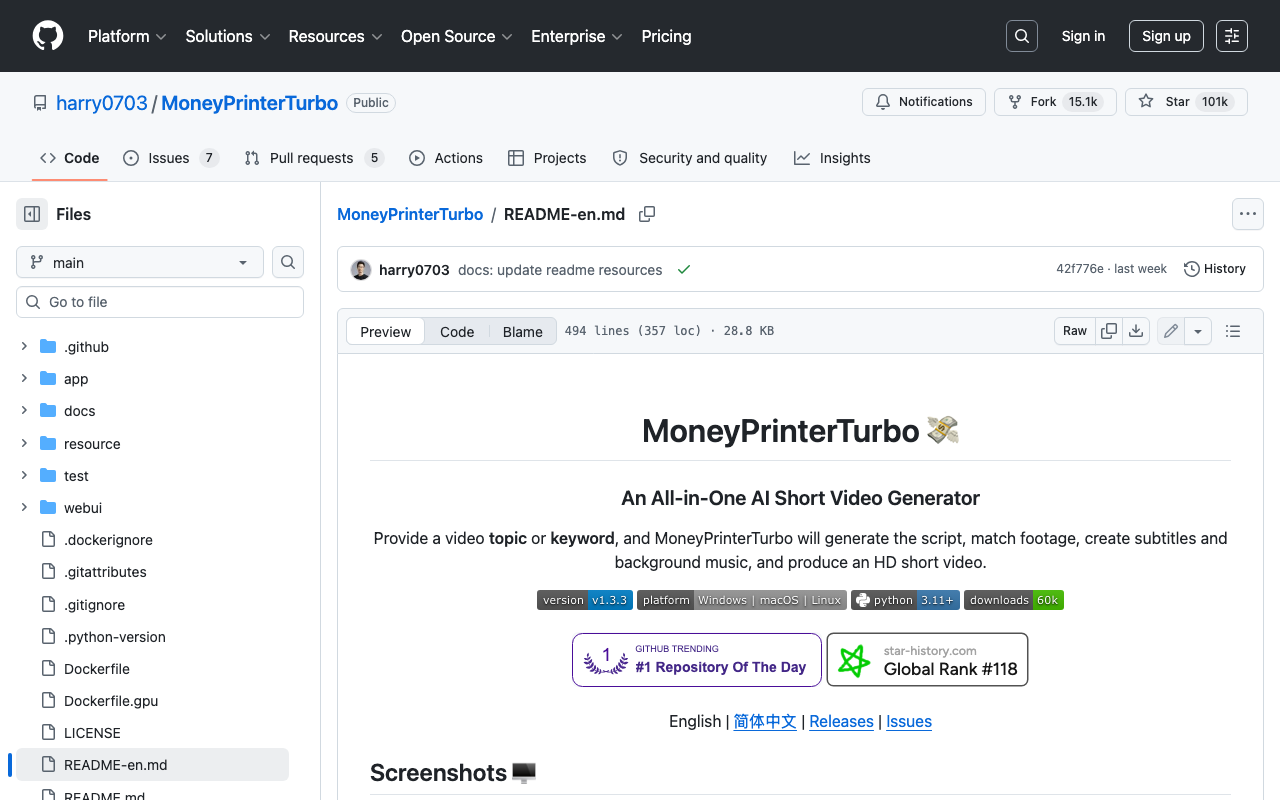Viewport: 1280px width, 800px height.
Task: Open the search magnifier in the header
Action: 1022,36
